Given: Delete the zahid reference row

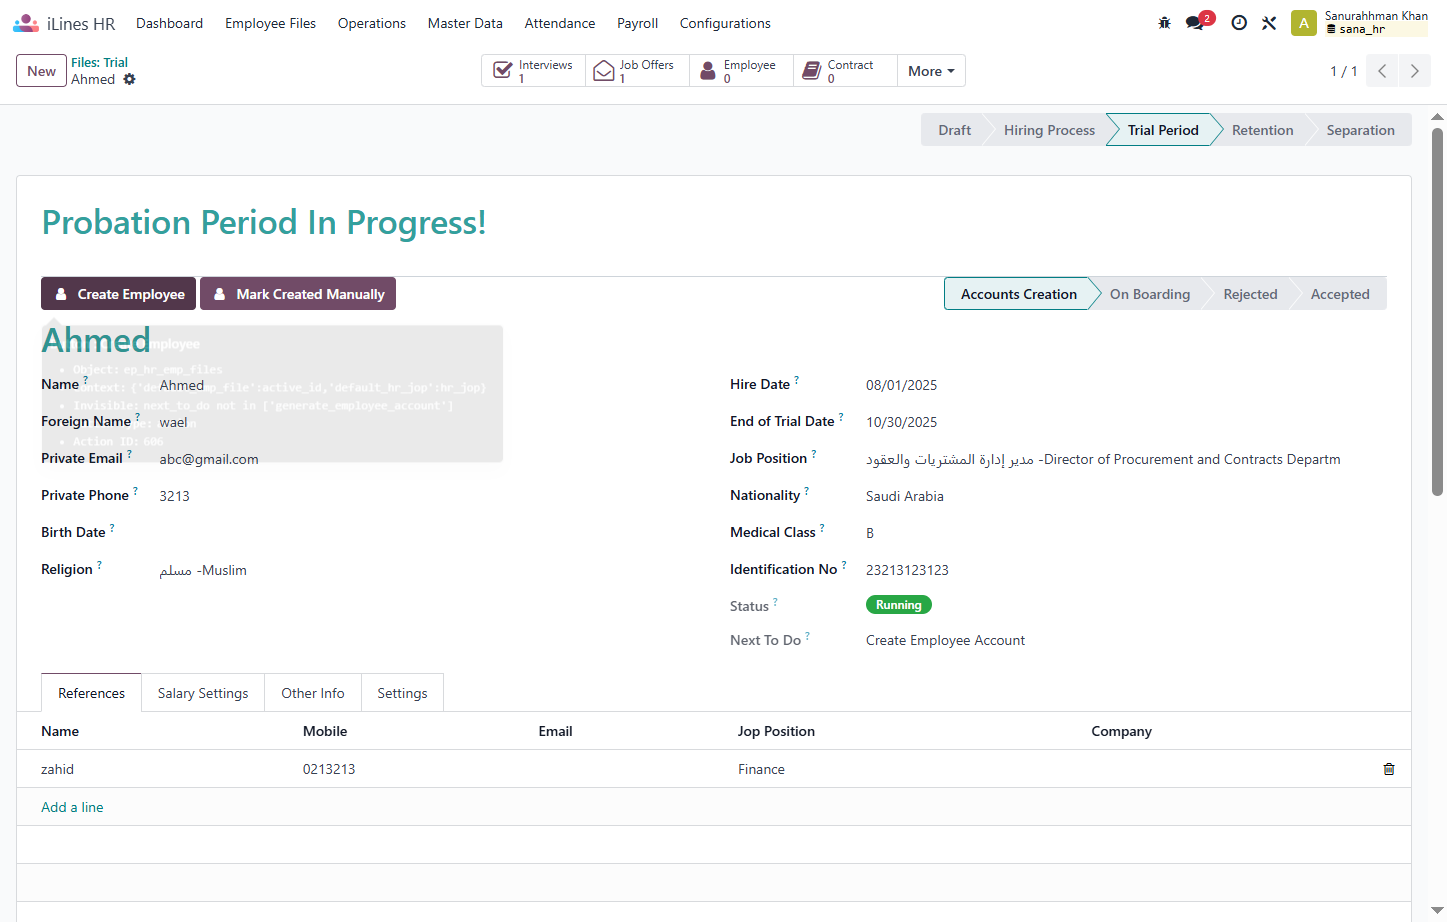Looking at the screenshot, I should click(1388, 769).
